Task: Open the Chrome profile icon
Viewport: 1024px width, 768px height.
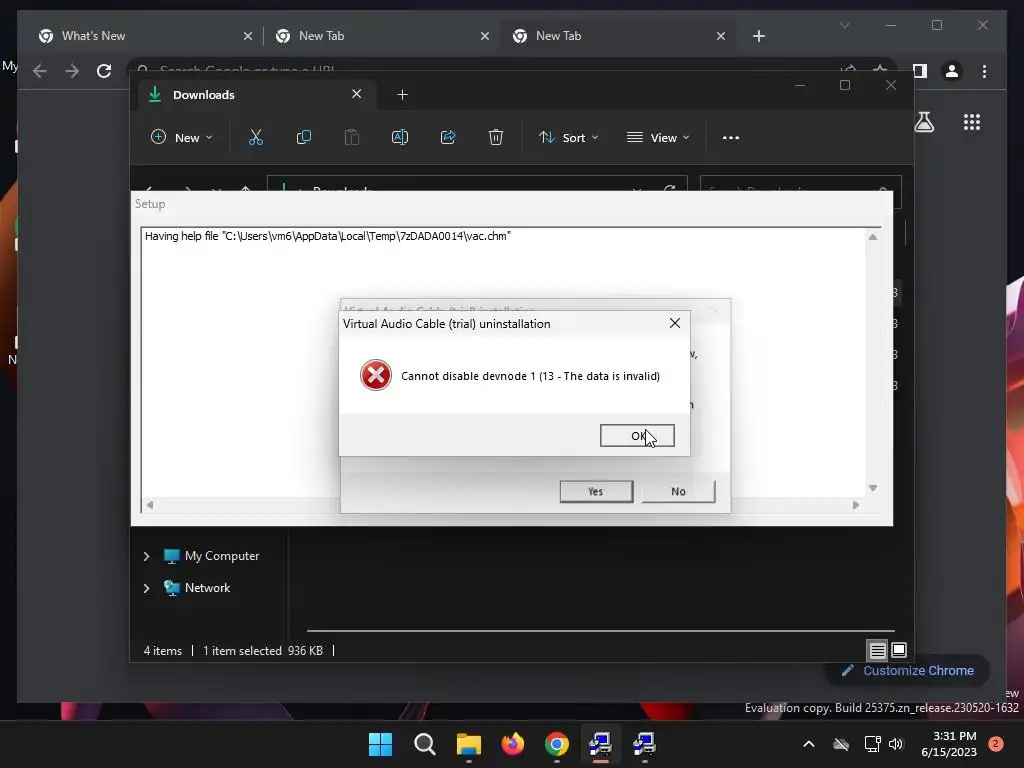Action: 952,71
